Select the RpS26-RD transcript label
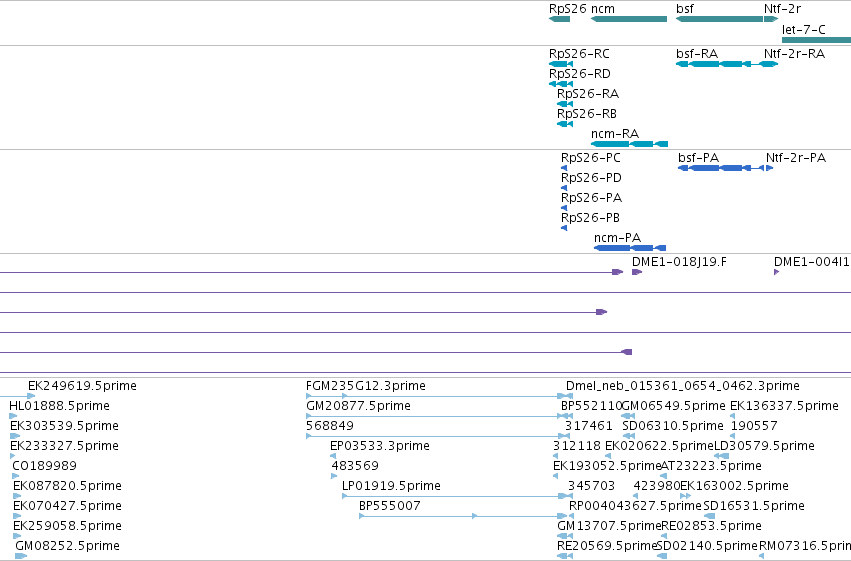This screenshot has width=851, height=561. 580,74
